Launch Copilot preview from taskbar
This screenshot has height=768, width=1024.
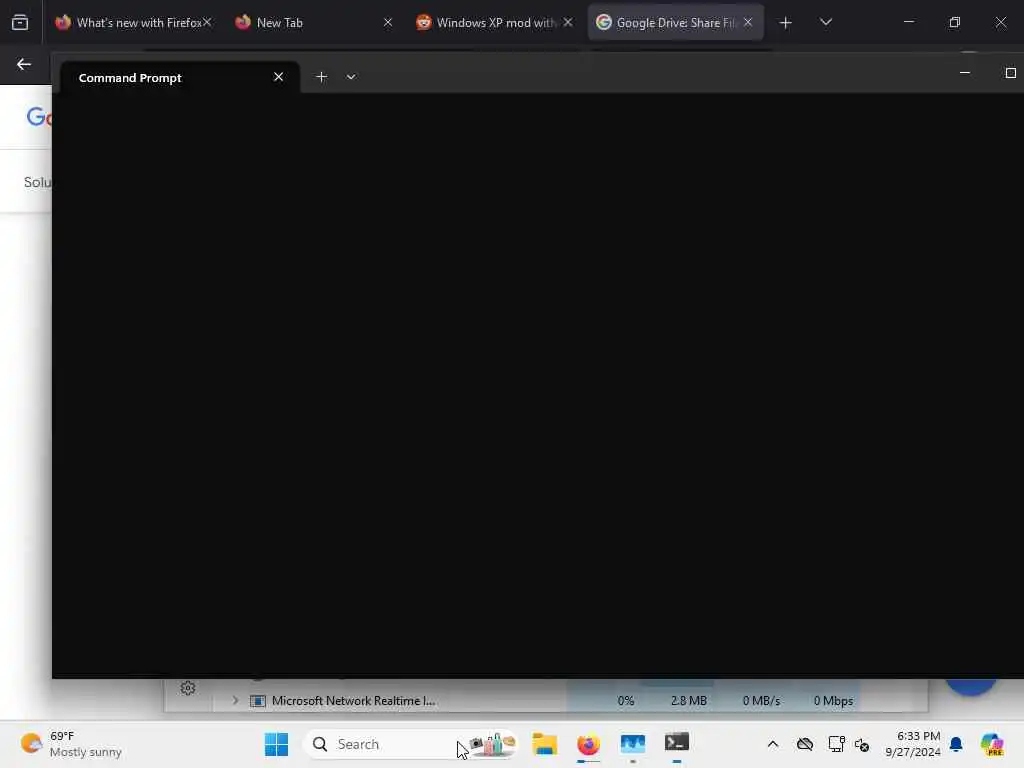[992, 744]
